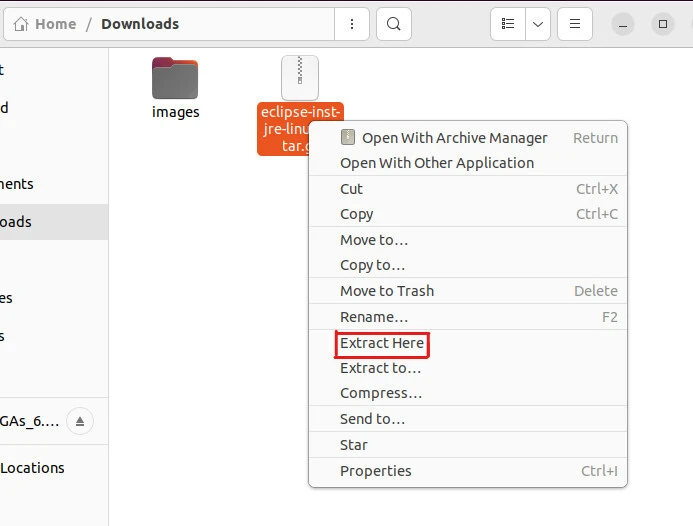
Task: Open Properties from context menu
Action: click(375, 471)
